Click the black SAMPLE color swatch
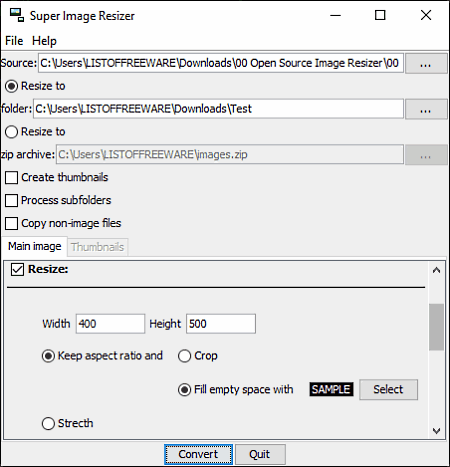450x467 pixels. pyautogui.click(x=331, y=389)
